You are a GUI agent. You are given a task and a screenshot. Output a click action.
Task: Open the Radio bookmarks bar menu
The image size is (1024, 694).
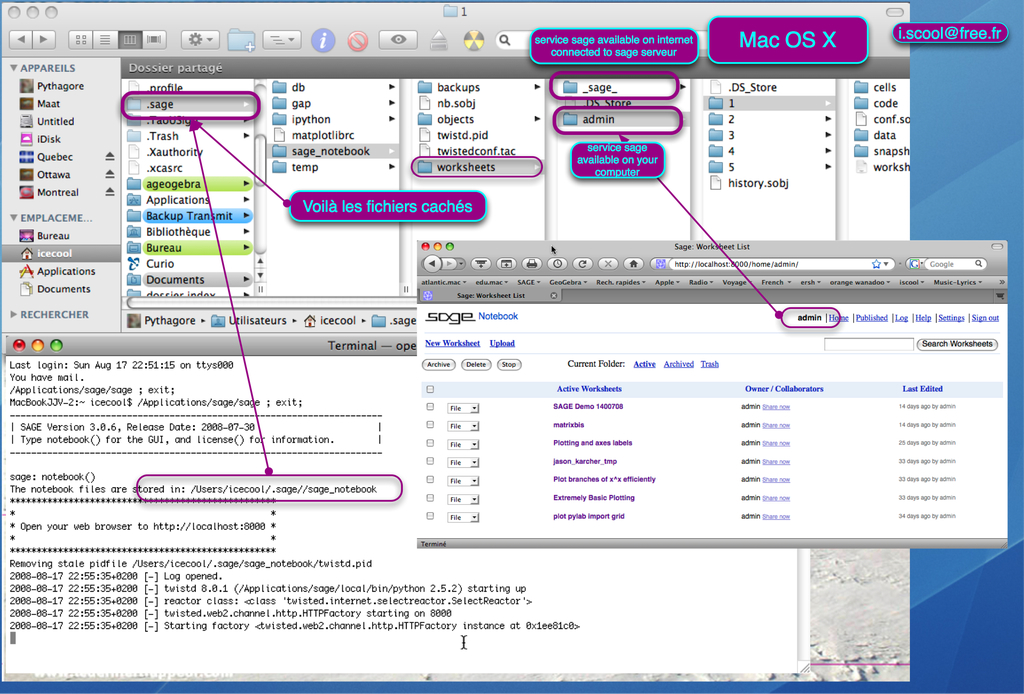(701, 282)
